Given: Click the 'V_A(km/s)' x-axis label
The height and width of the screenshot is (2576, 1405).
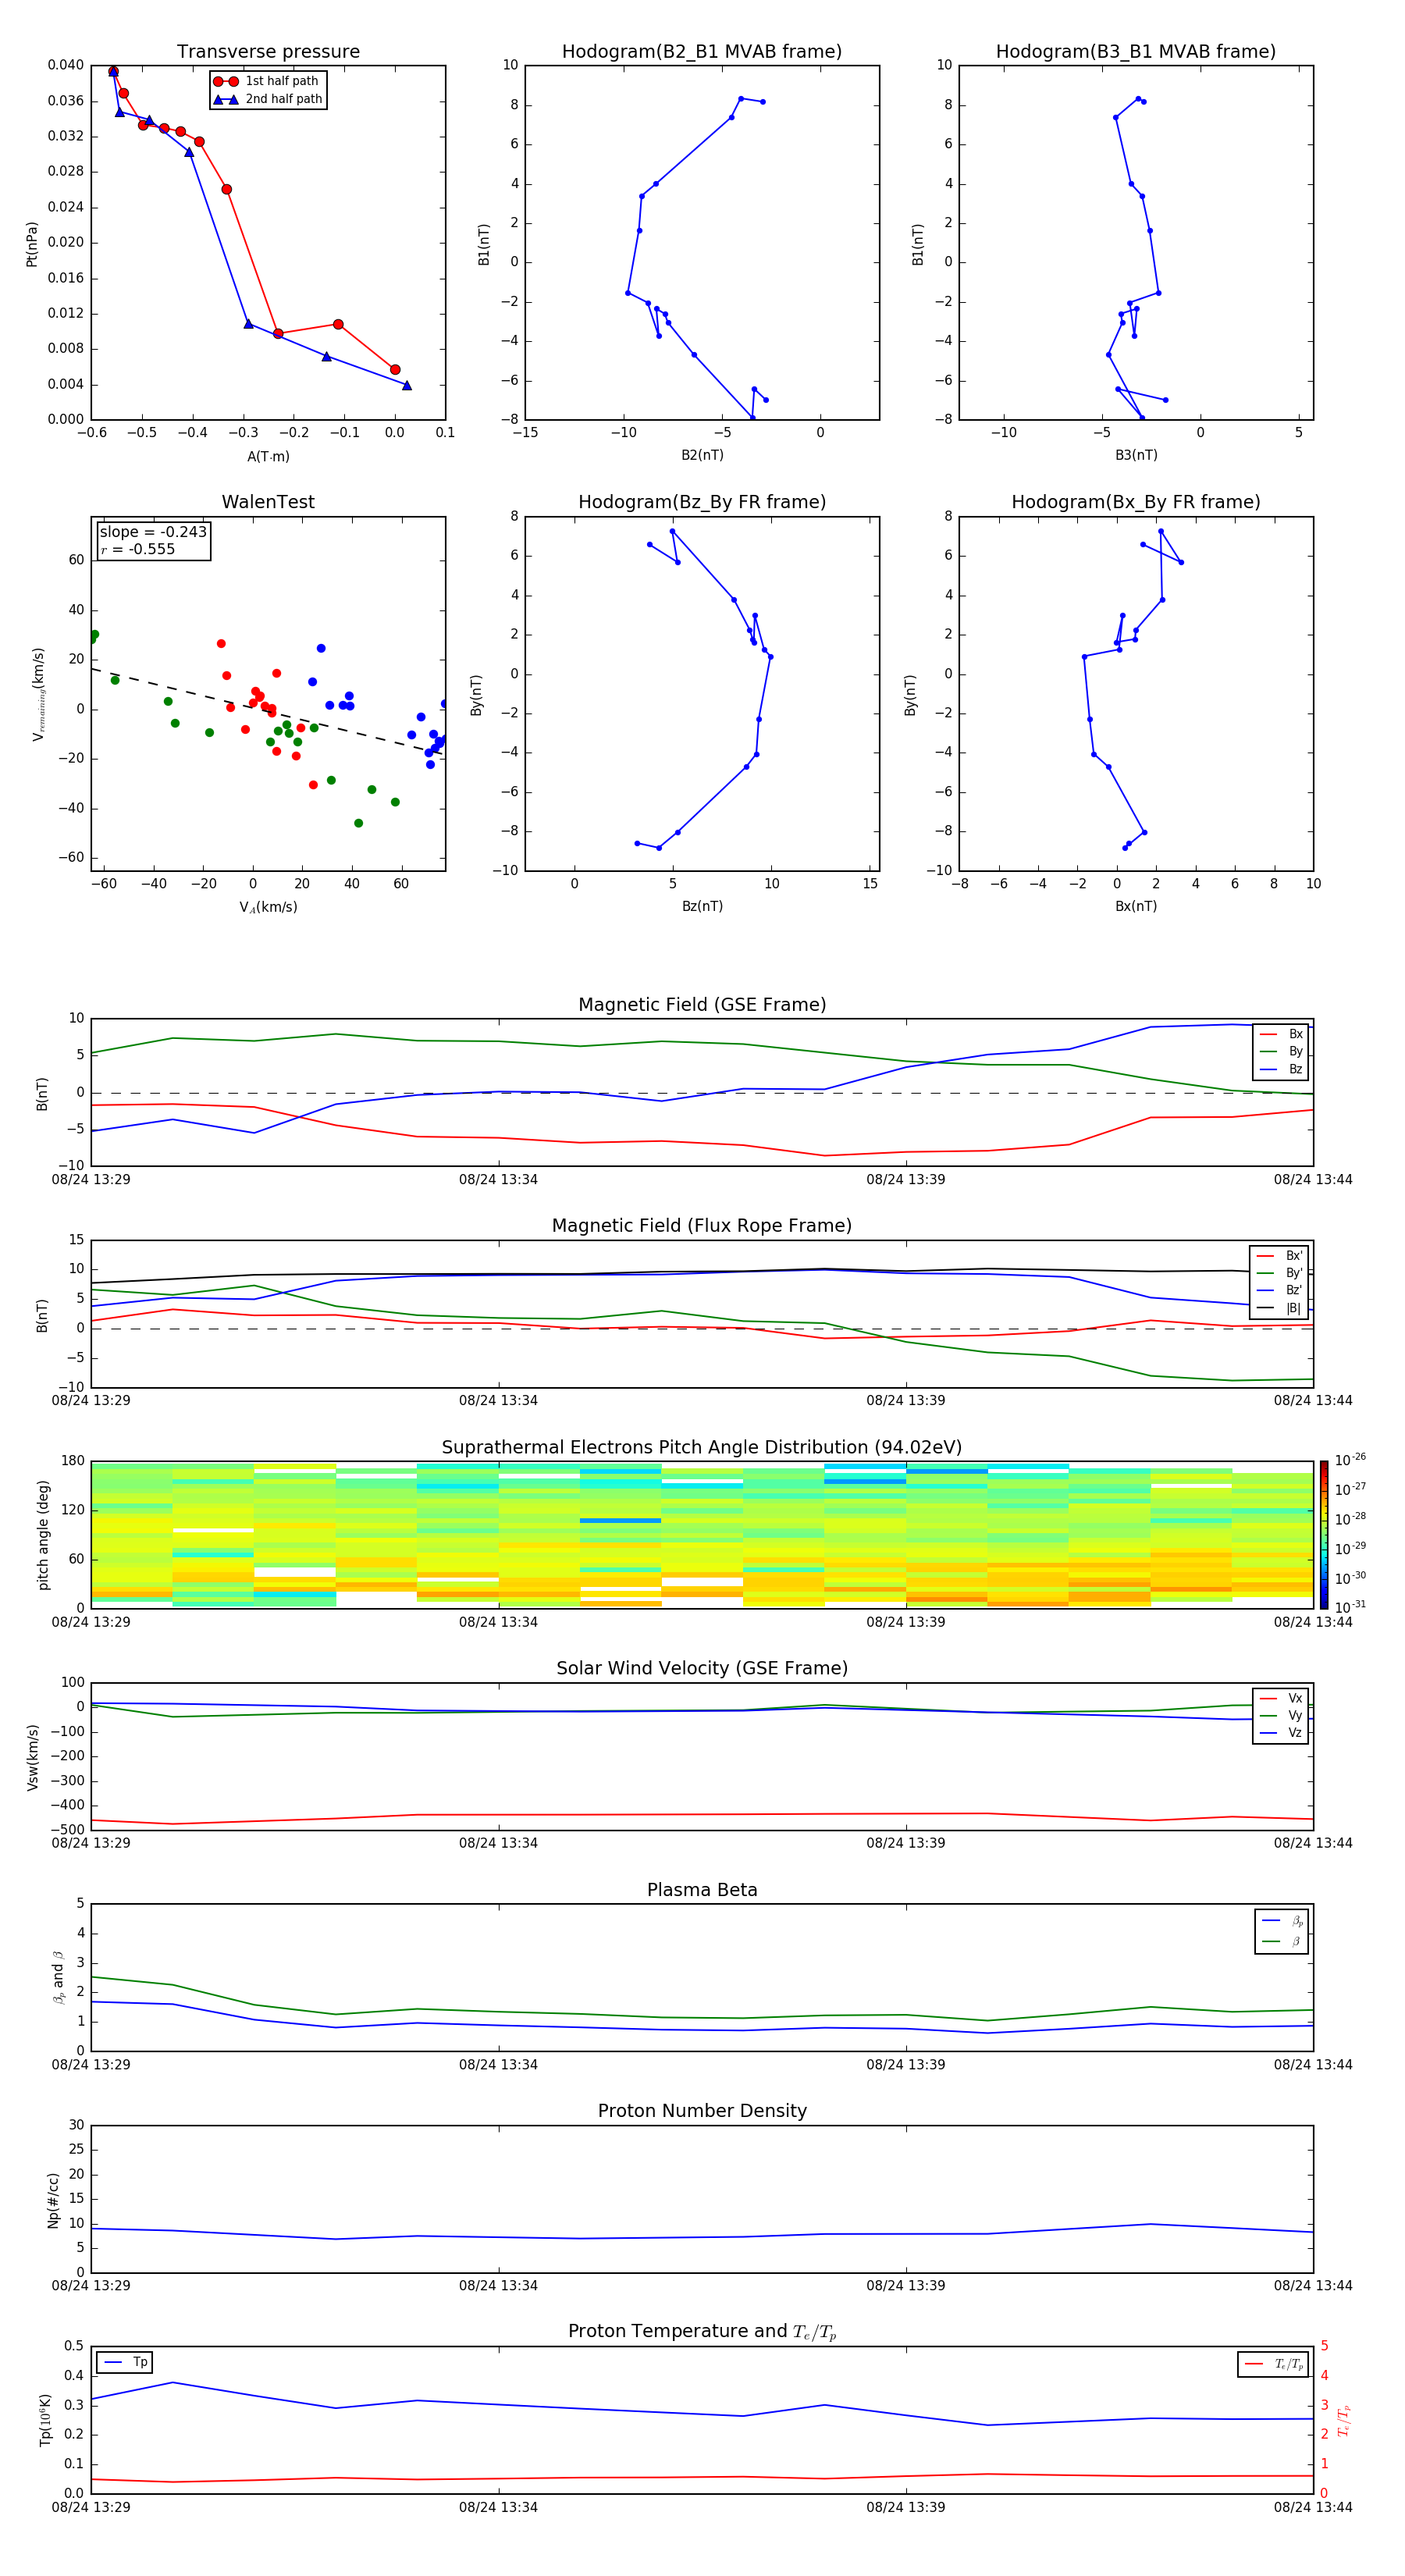Looking at the screenshot, I should point(268,907).
